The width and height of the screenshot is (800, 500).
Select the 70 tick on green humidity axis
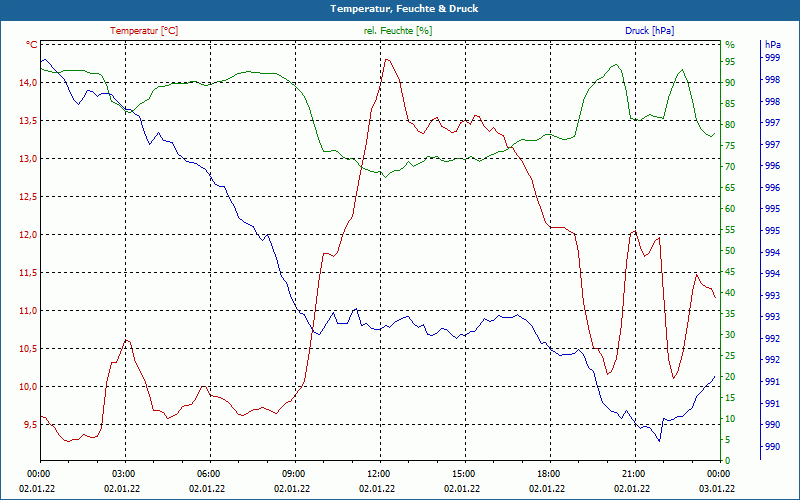[x=730, y=167]
